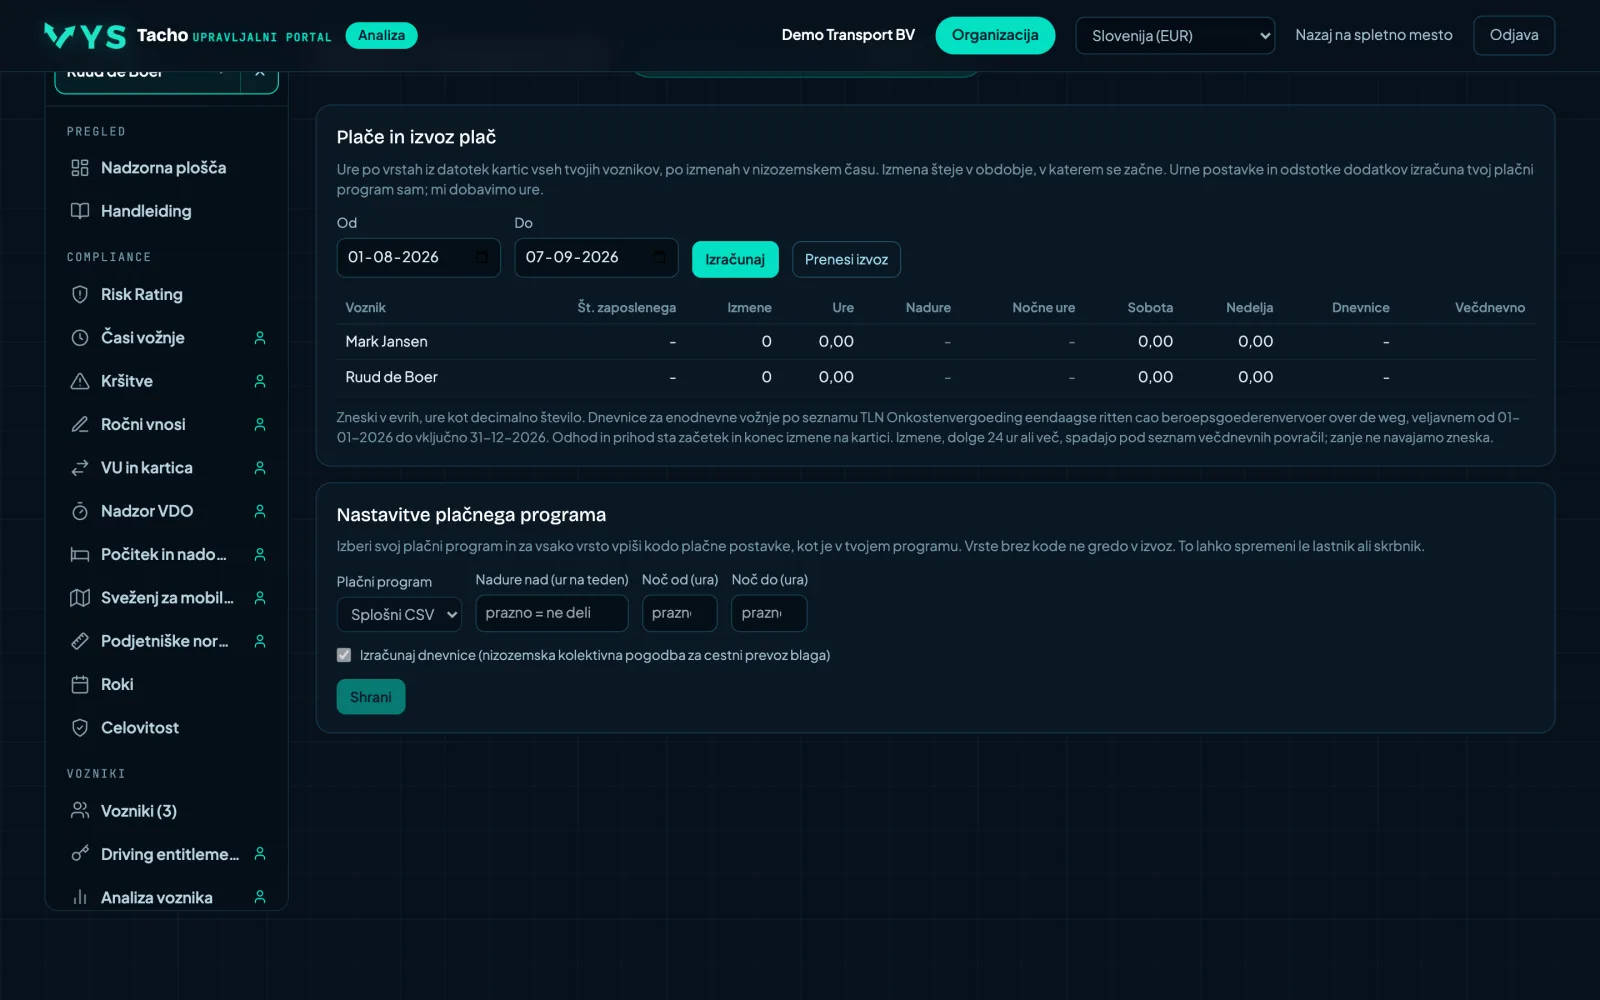
Task: Open the Časi vožnje clock icon
Action: coord(80,338)
